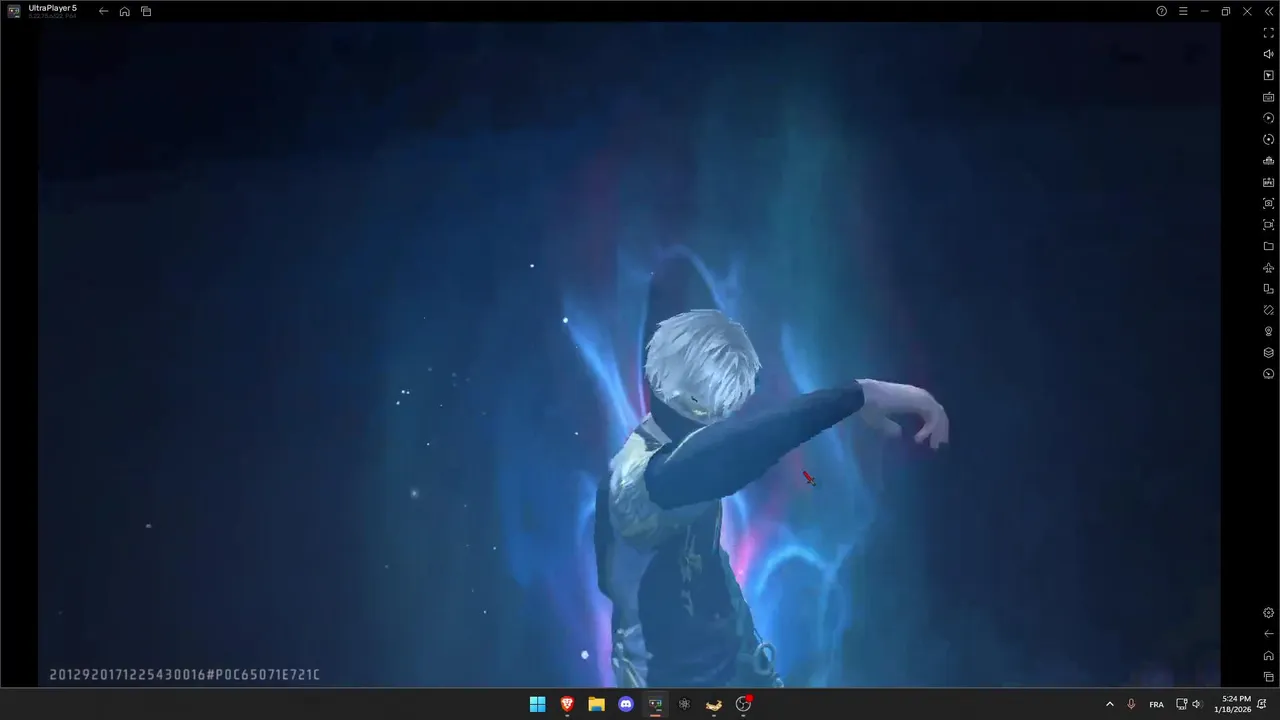Open the Help question mark icon
Screen dimensions: 1280x720
click(1161, 11)
